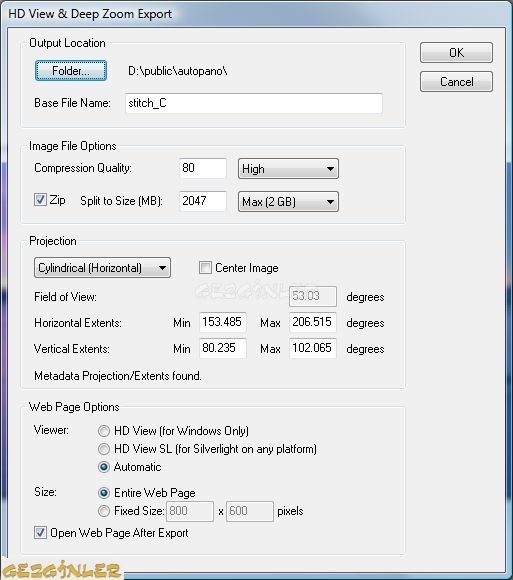Uncheck the Zip checkbox
This screenshot has width=513, height=580.
point(40,200)
